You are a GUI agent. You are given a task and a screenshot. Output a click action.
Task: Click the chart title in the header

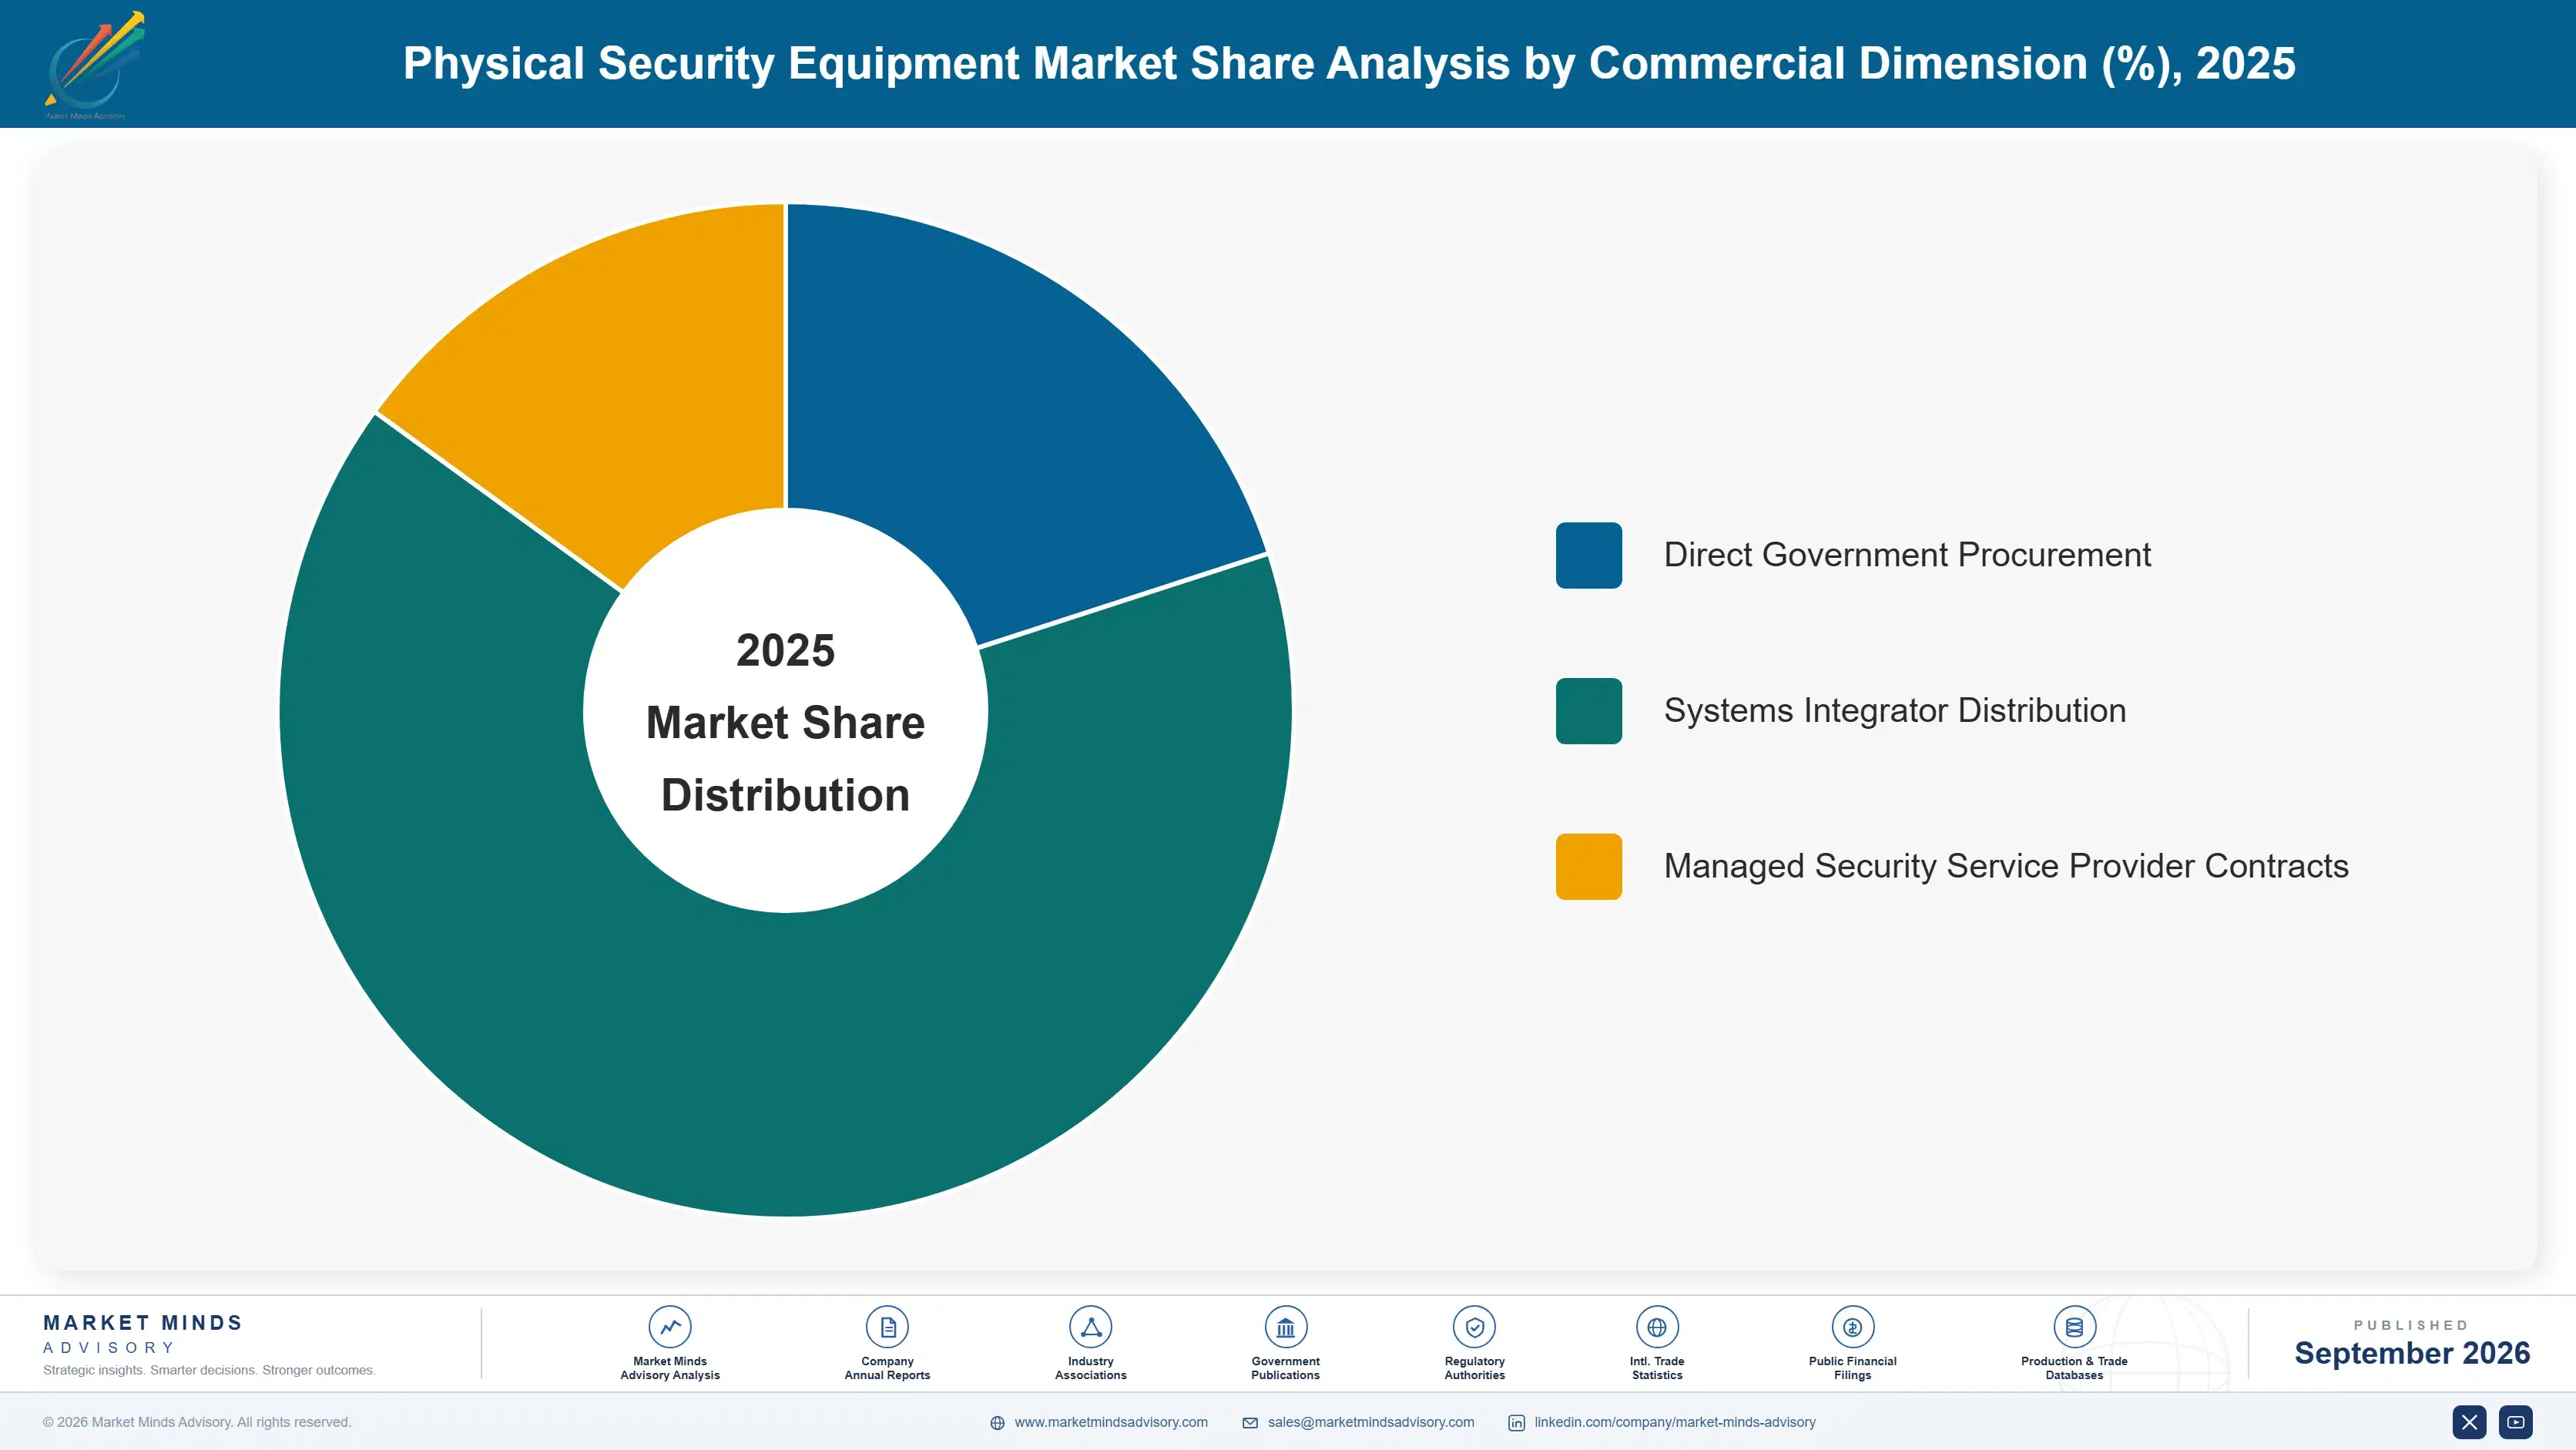[x=1349, y=63]
